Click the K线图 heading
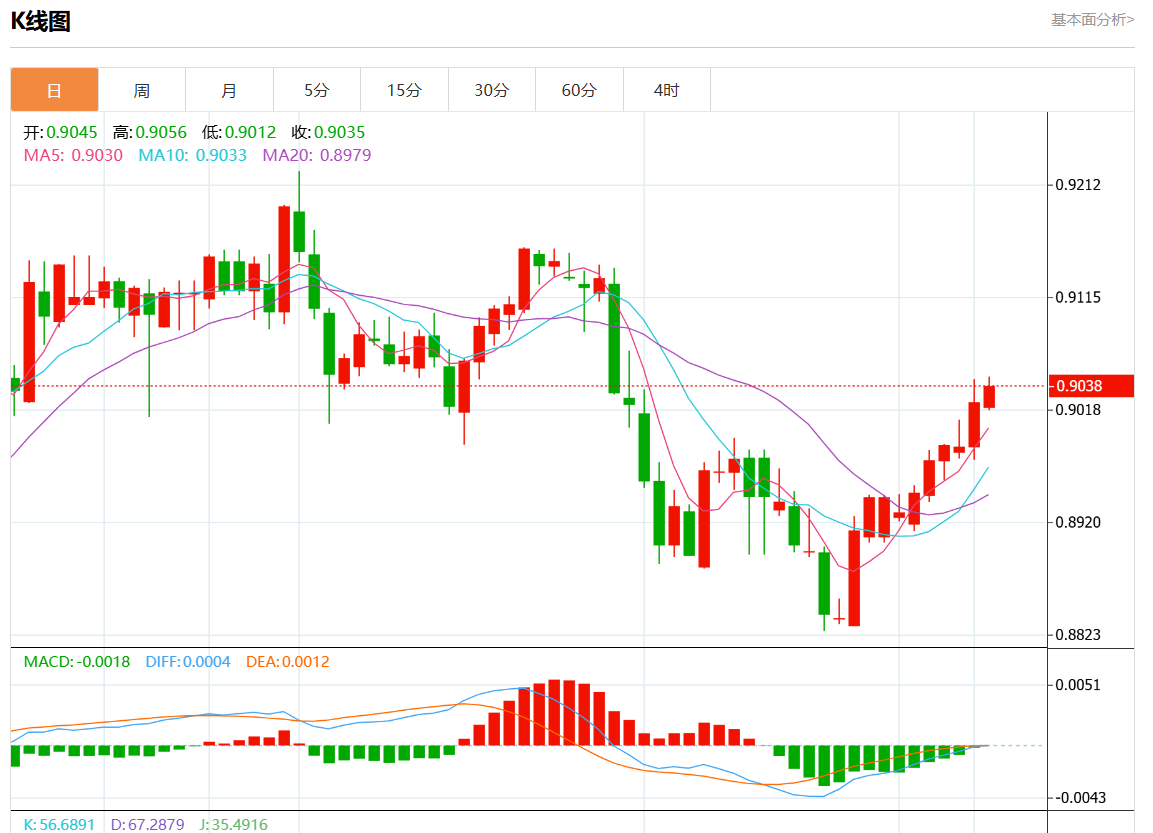The width and height of the screenshot is (1153, 833). tap(40, 21)
